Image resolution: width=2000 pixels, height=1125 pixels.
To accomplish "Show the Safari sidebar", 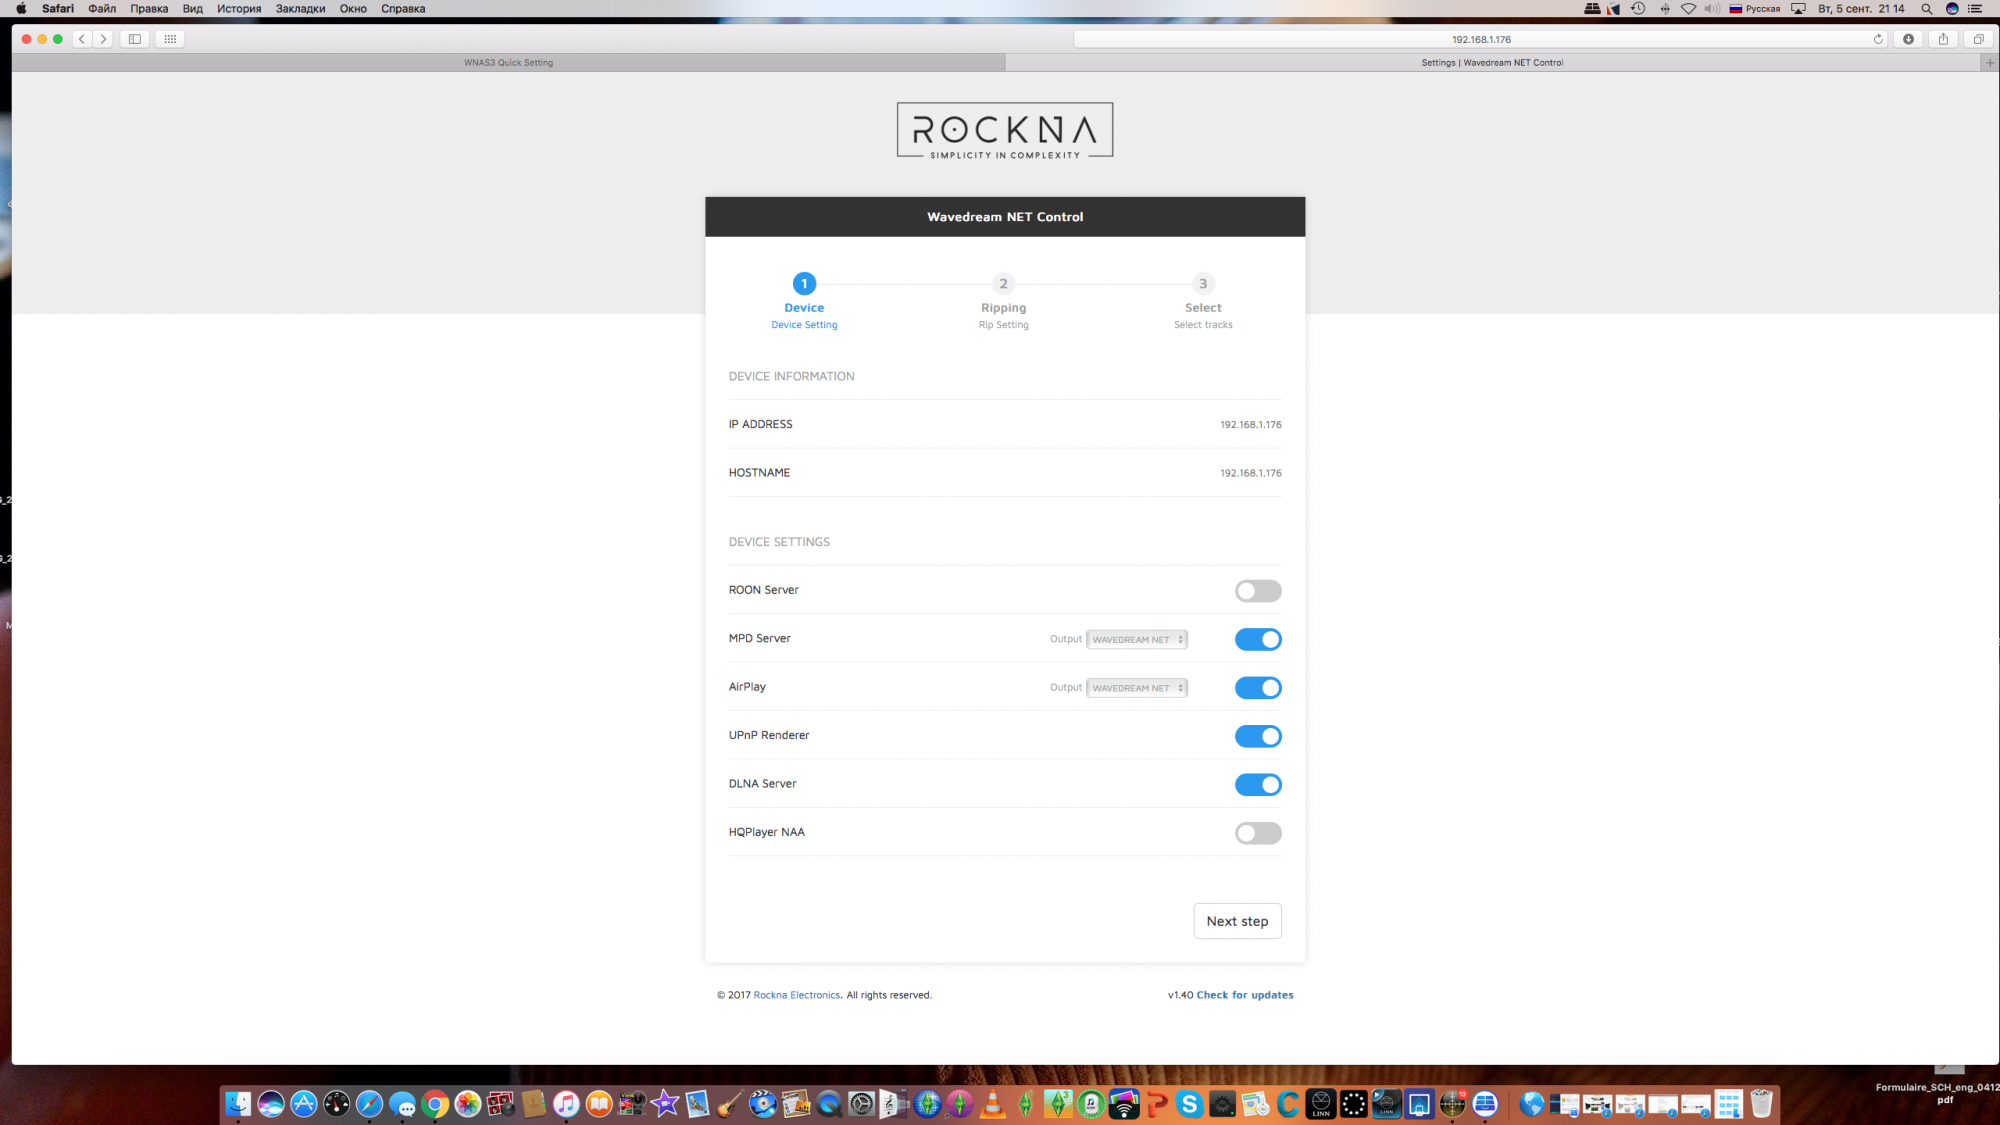I will pyautogui.click(x=135, y=39).
